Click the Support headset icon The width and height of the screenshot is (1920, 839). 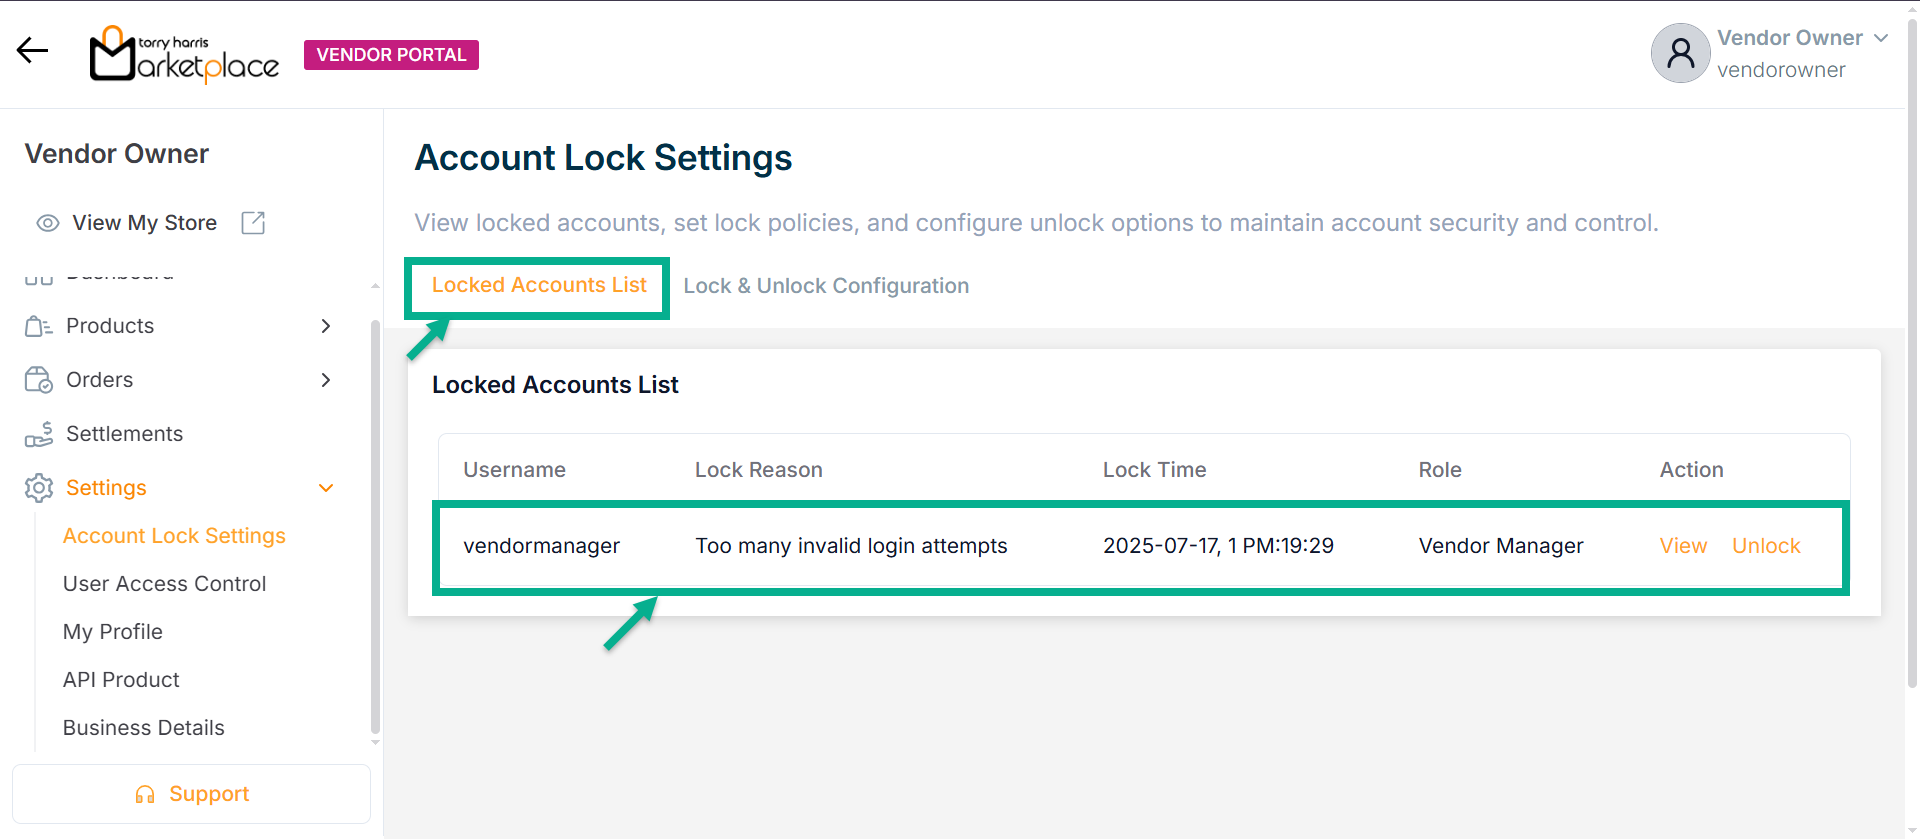(145, 795)
